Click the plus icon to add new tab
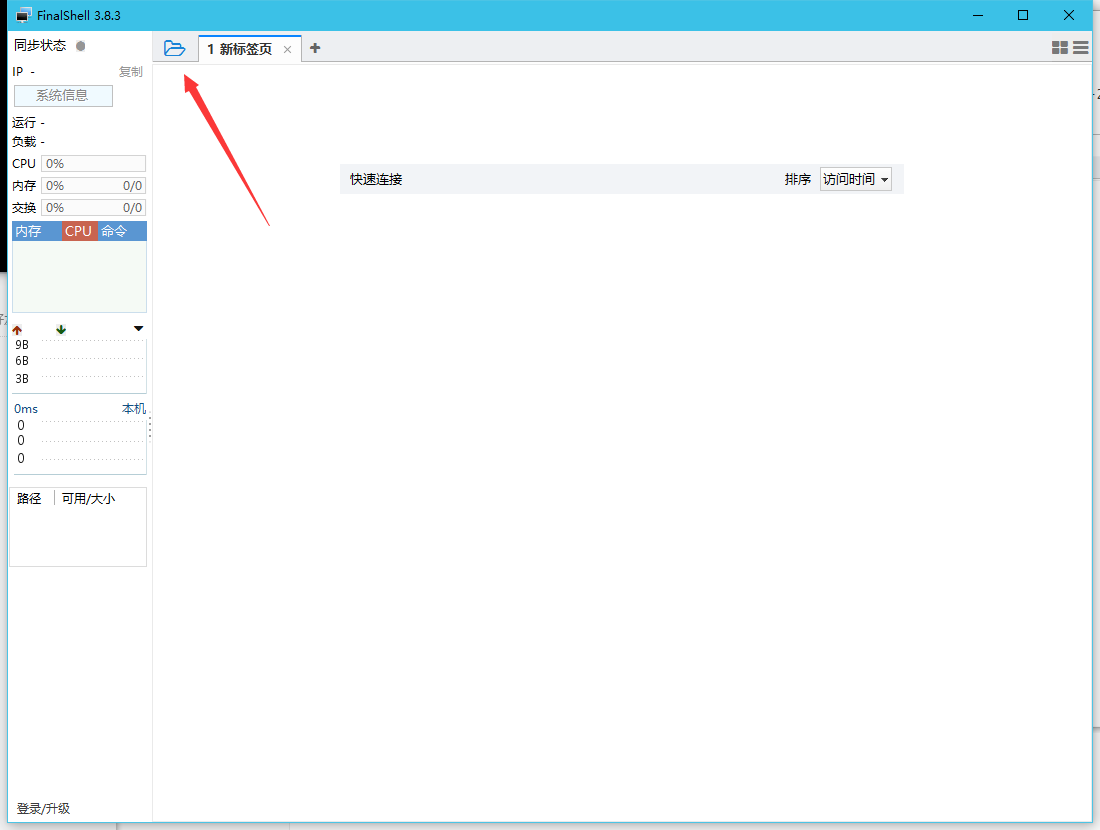 315,48
